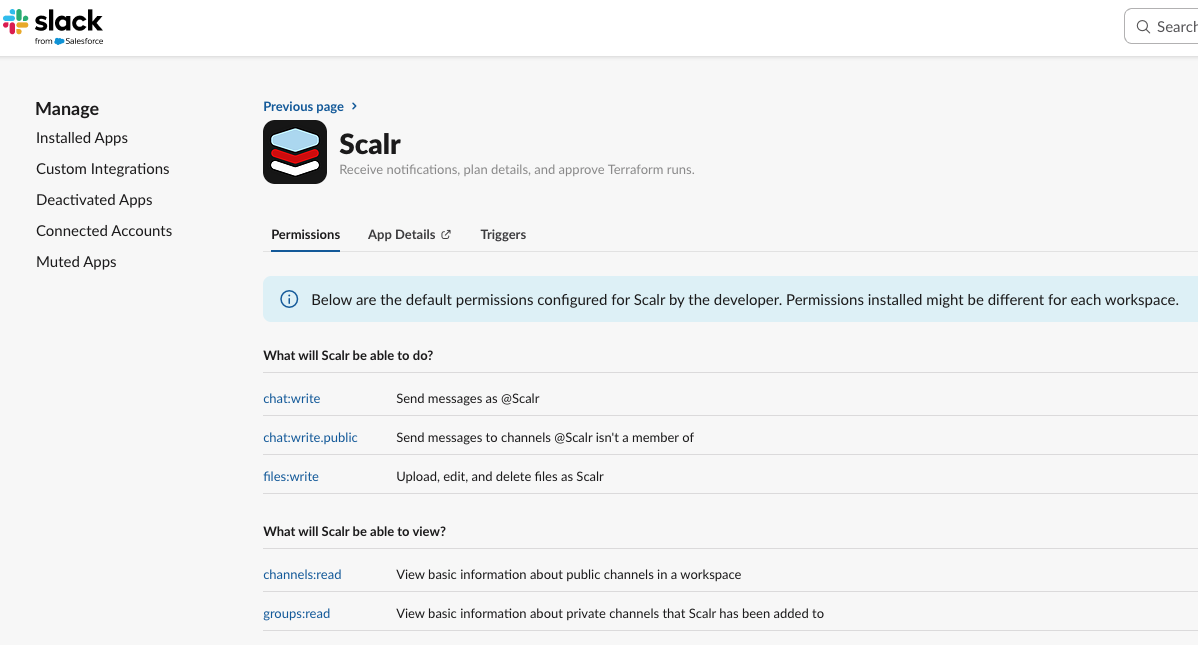The width and height of the screenshot is (1198, 645).
Task: Switch to the Permissions tab
Action: pos(306,235)
